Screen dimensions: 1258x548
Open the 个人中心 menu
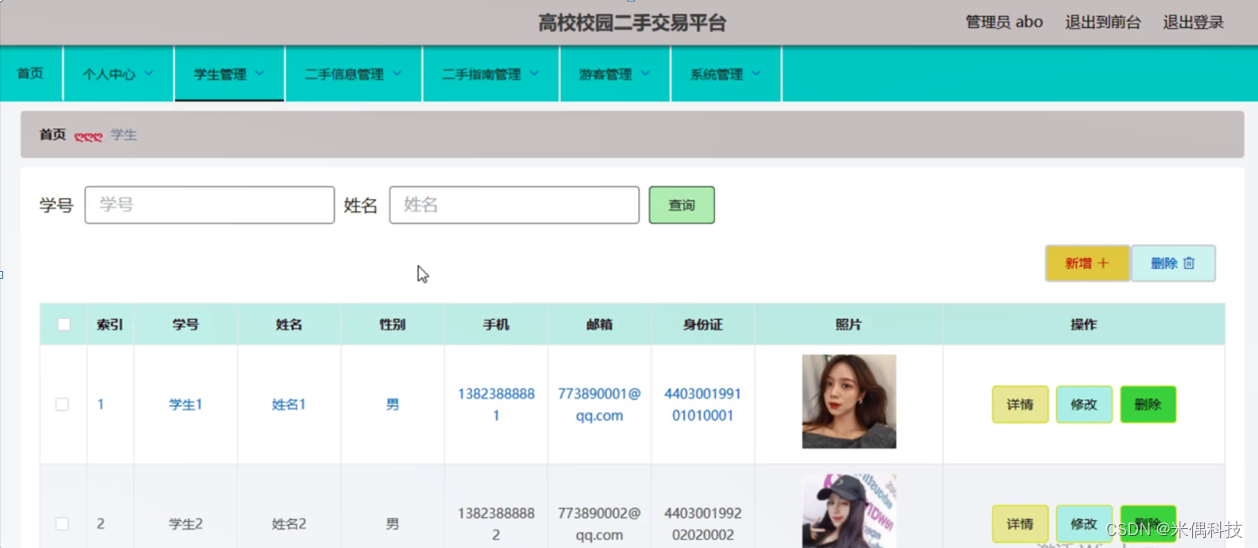(118, 73)
